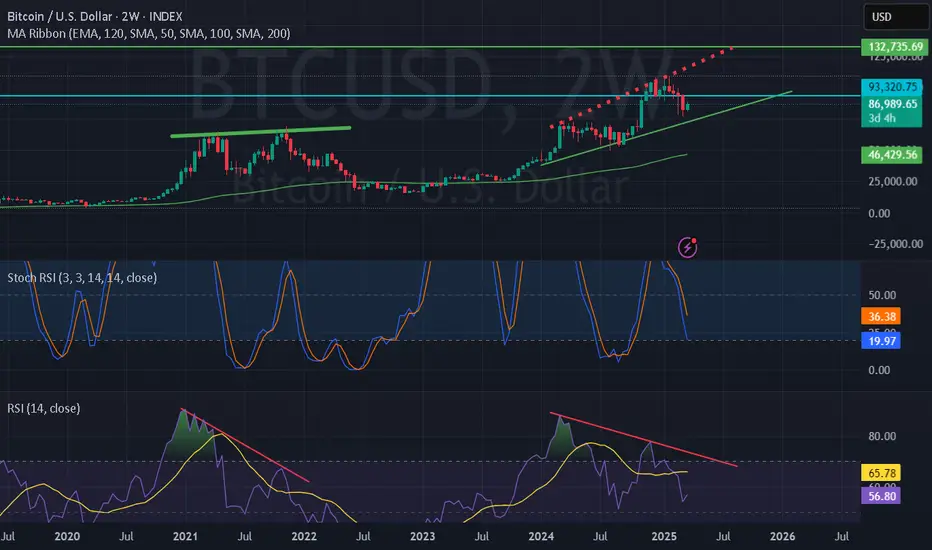The height and width of the screenshot is (550, 932).
Task: Click the 2024 label on time axis
Action: (x=541, y=536)
